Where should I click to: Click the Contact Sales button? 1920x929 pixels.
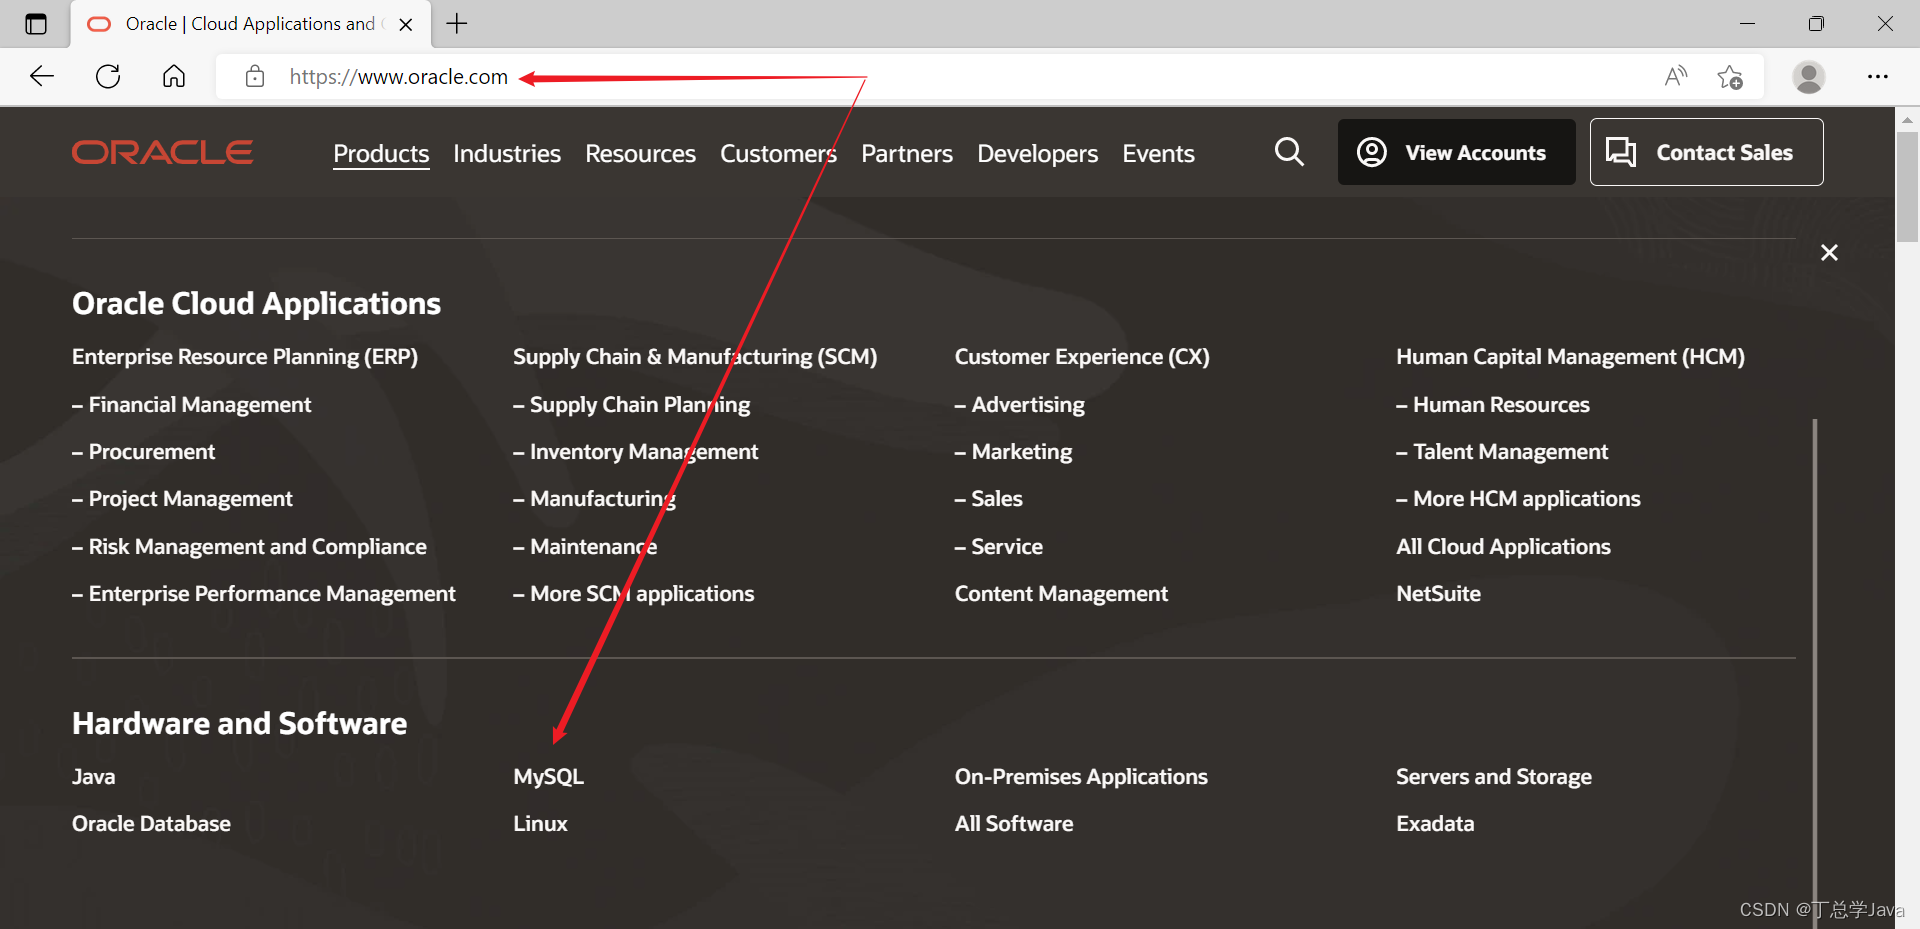coord(1706,152)
